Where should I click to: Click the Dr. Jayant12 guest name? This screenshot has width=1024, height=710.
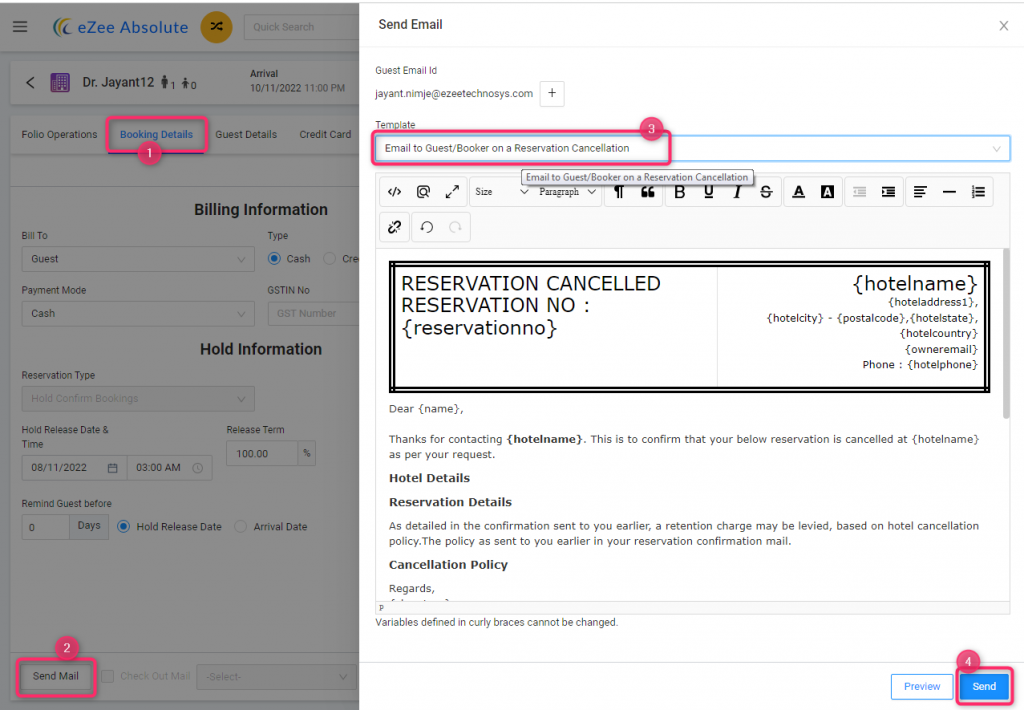(x=118, y=82)
